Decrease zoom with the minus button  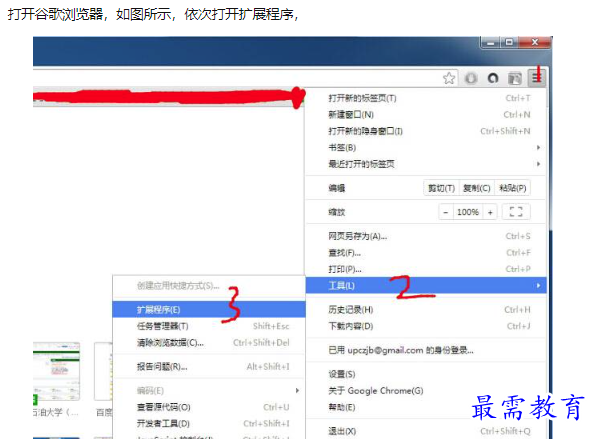[x=446, y=212]
